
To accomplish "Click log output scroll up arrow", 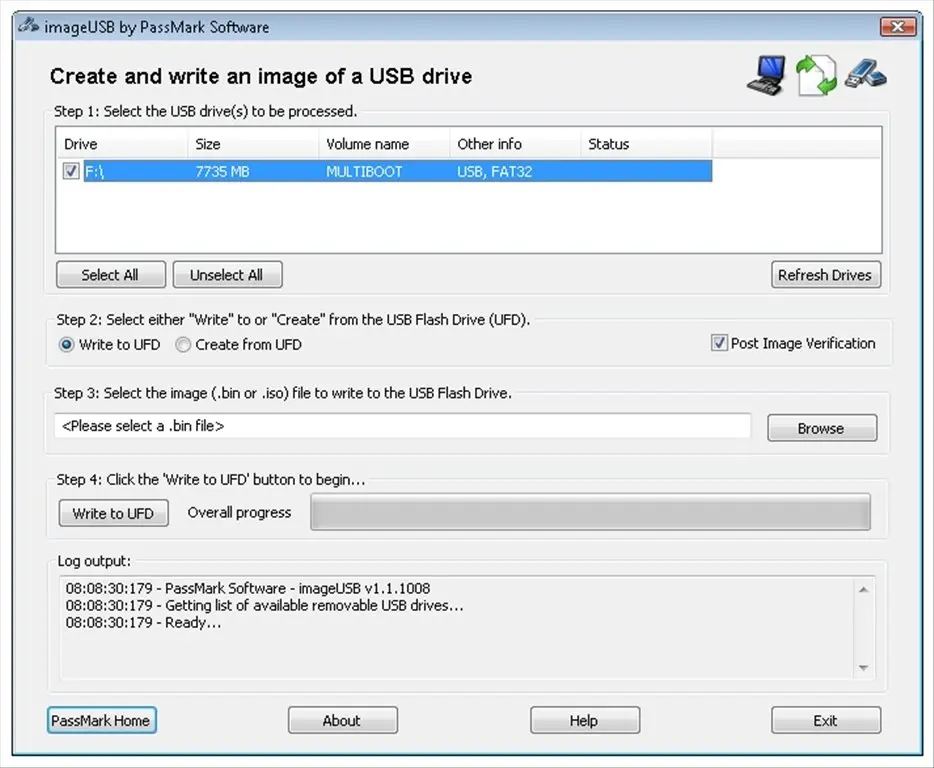I will click(x=863, y=589).
